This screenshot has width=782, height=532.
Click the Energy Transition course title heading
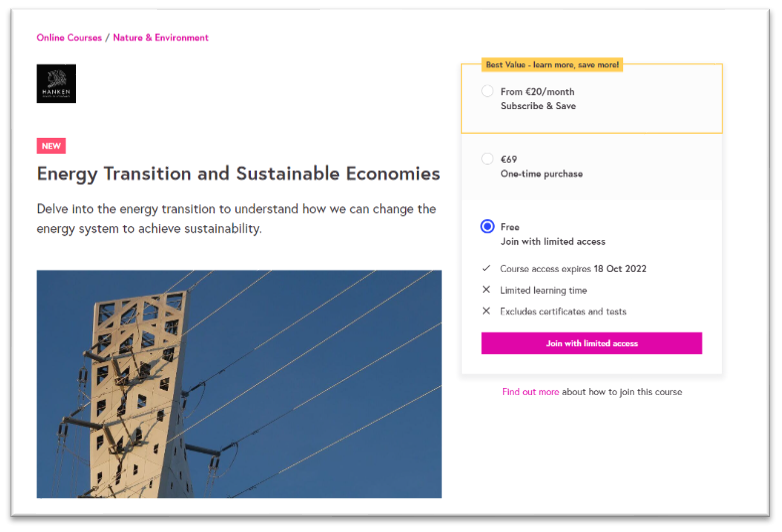(x=238, y=174)
